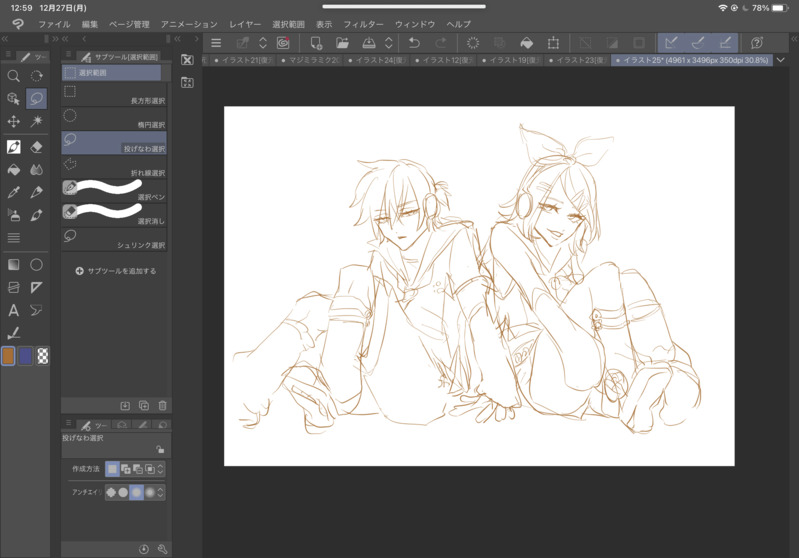Set anti-aliasing to Medium

pos(137,492)
